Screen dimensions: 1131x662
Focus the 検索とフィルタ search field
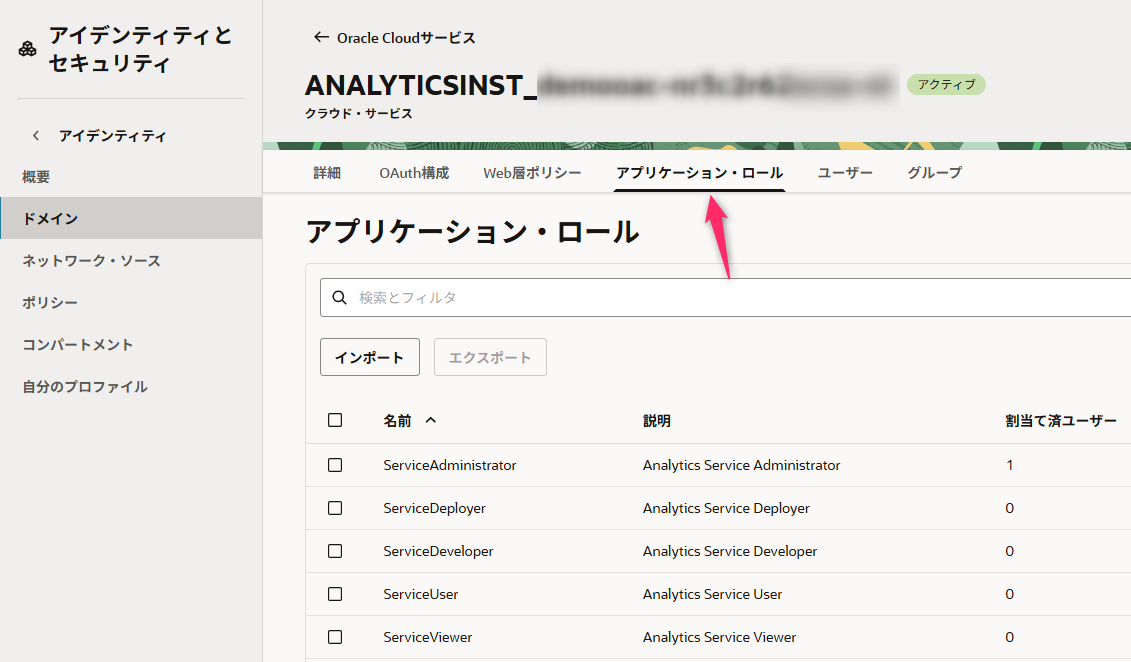click(726, 297)
